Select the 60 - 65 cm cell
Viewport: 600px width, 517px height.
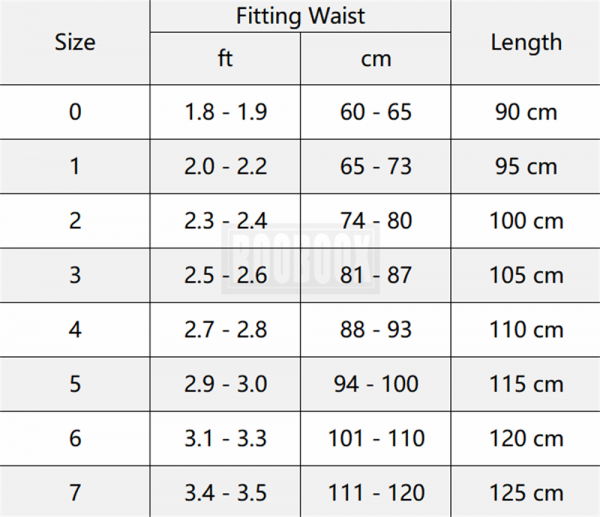click(376, 111)
